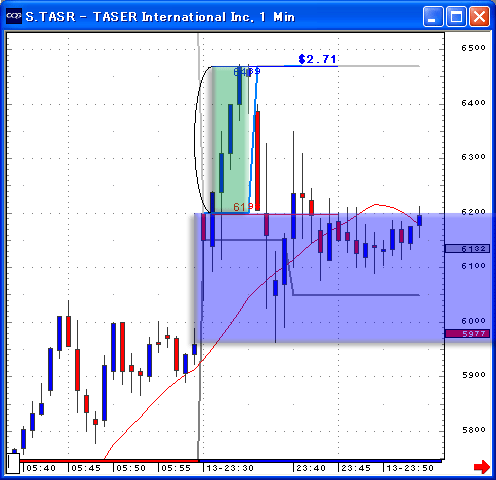Click the 6400 price scale label
The width and height of the screenshot is (496, 480).
(x=473, y=103)
